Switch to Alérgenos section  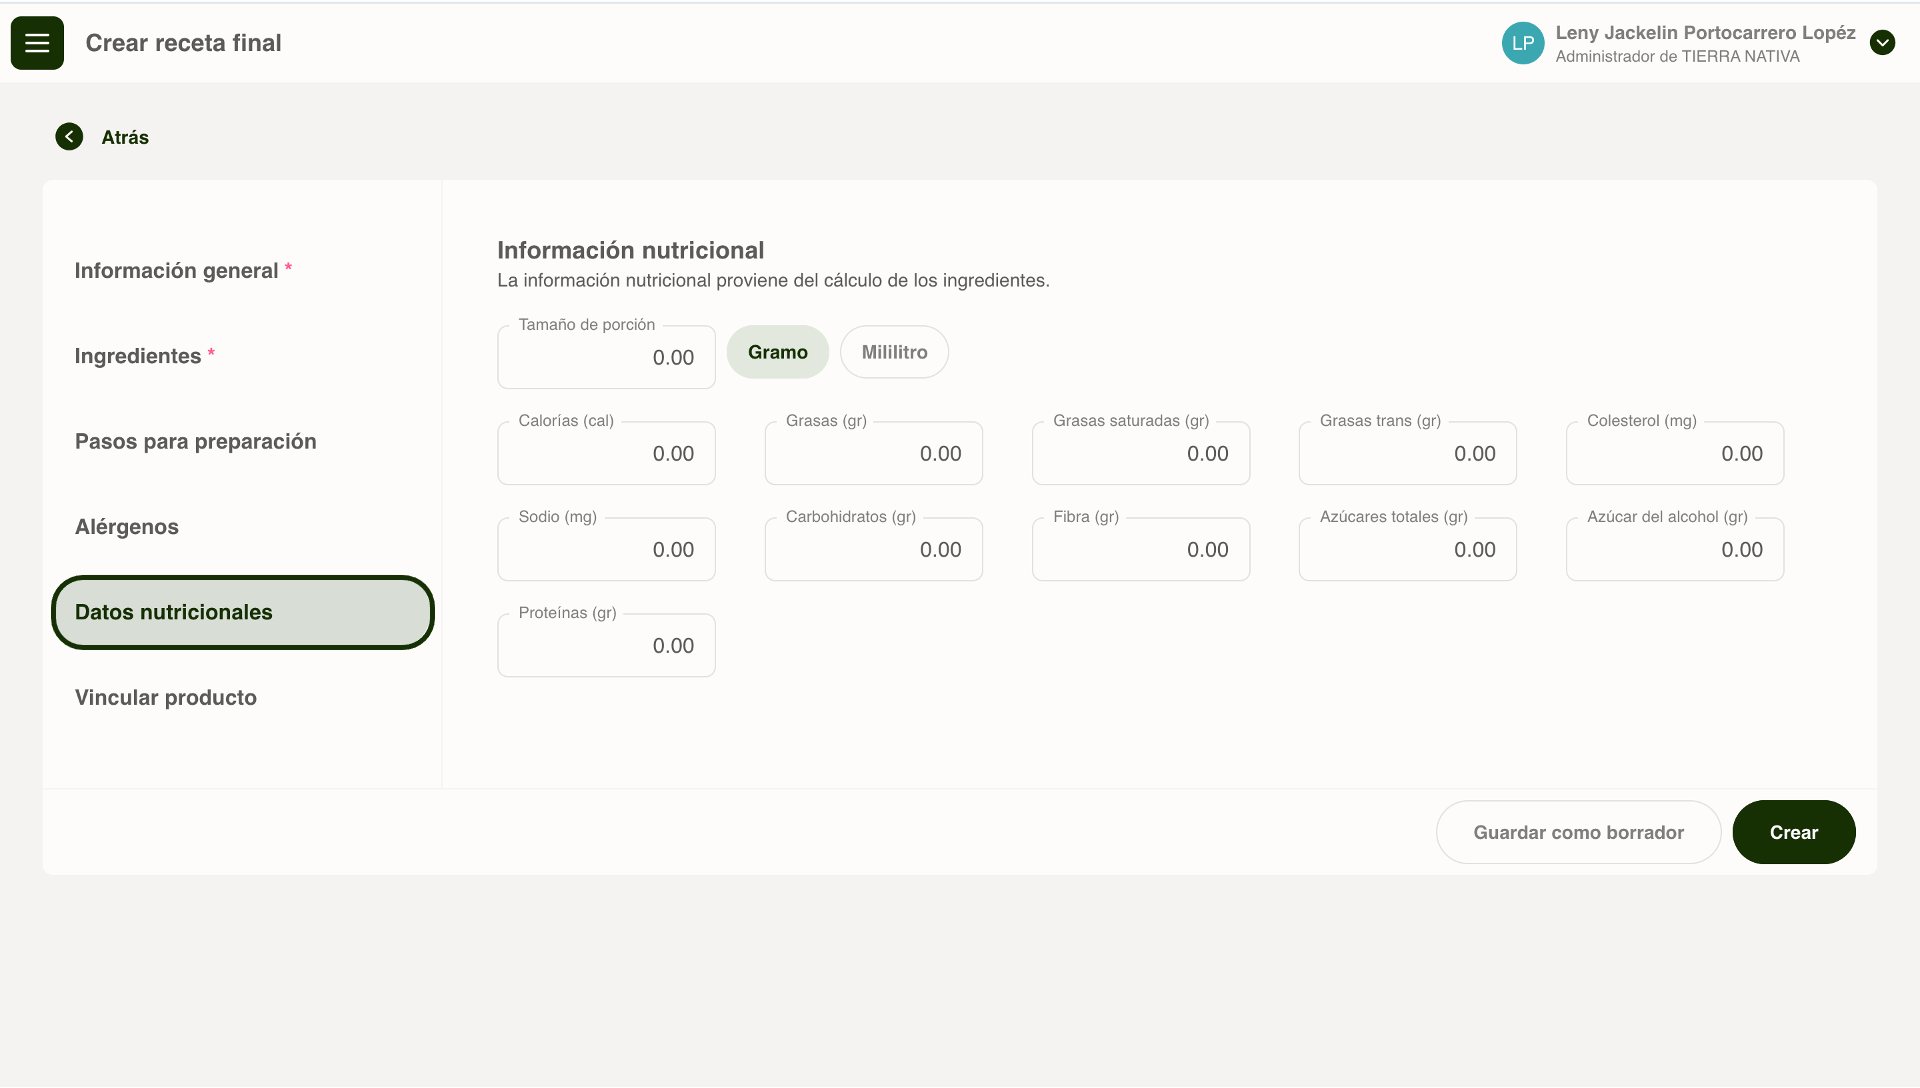127,527
